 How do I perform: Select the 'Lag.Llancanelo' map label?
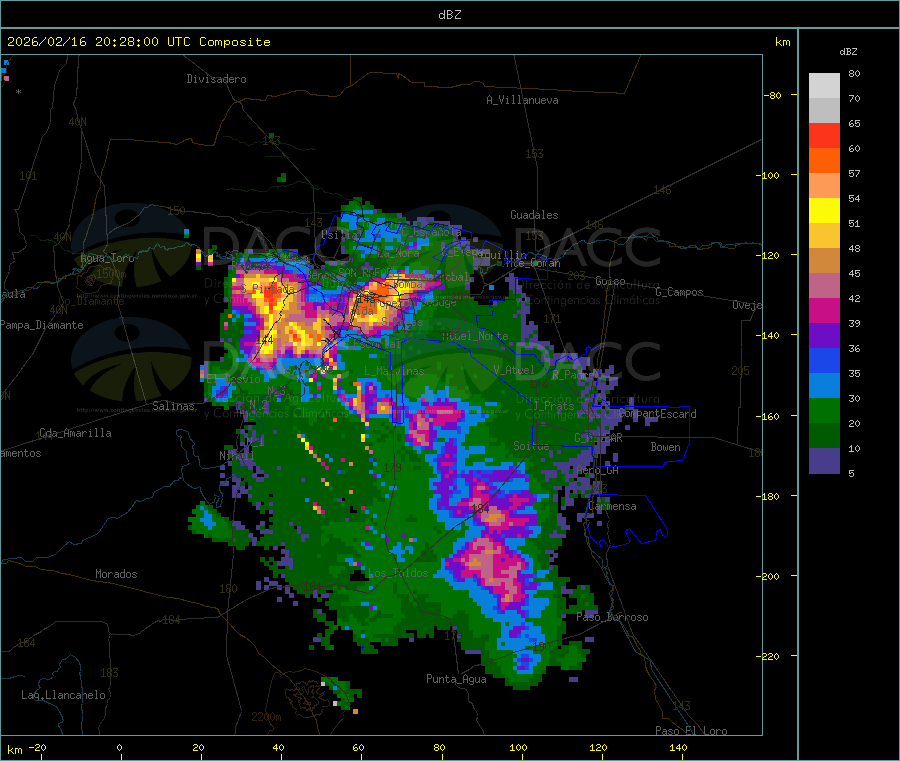tap(63, 695)
